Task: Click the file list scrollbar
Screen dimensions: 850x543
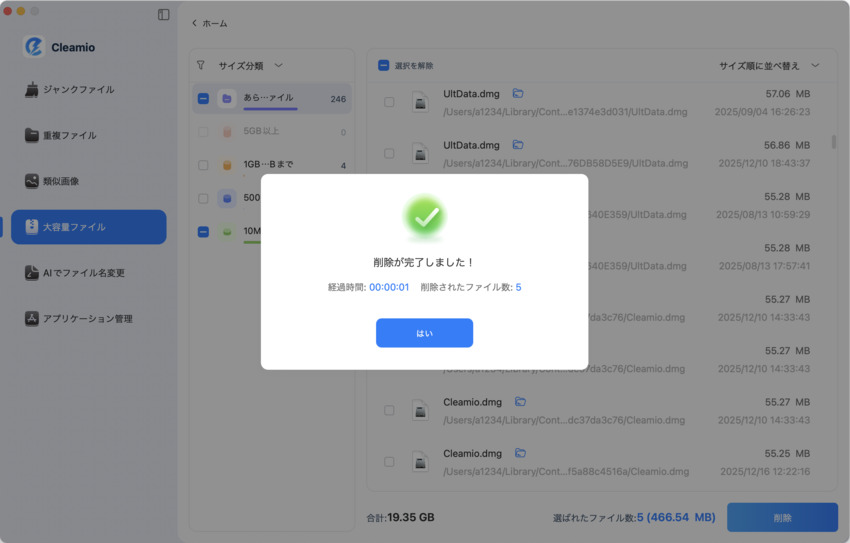Action: [834, 141]
